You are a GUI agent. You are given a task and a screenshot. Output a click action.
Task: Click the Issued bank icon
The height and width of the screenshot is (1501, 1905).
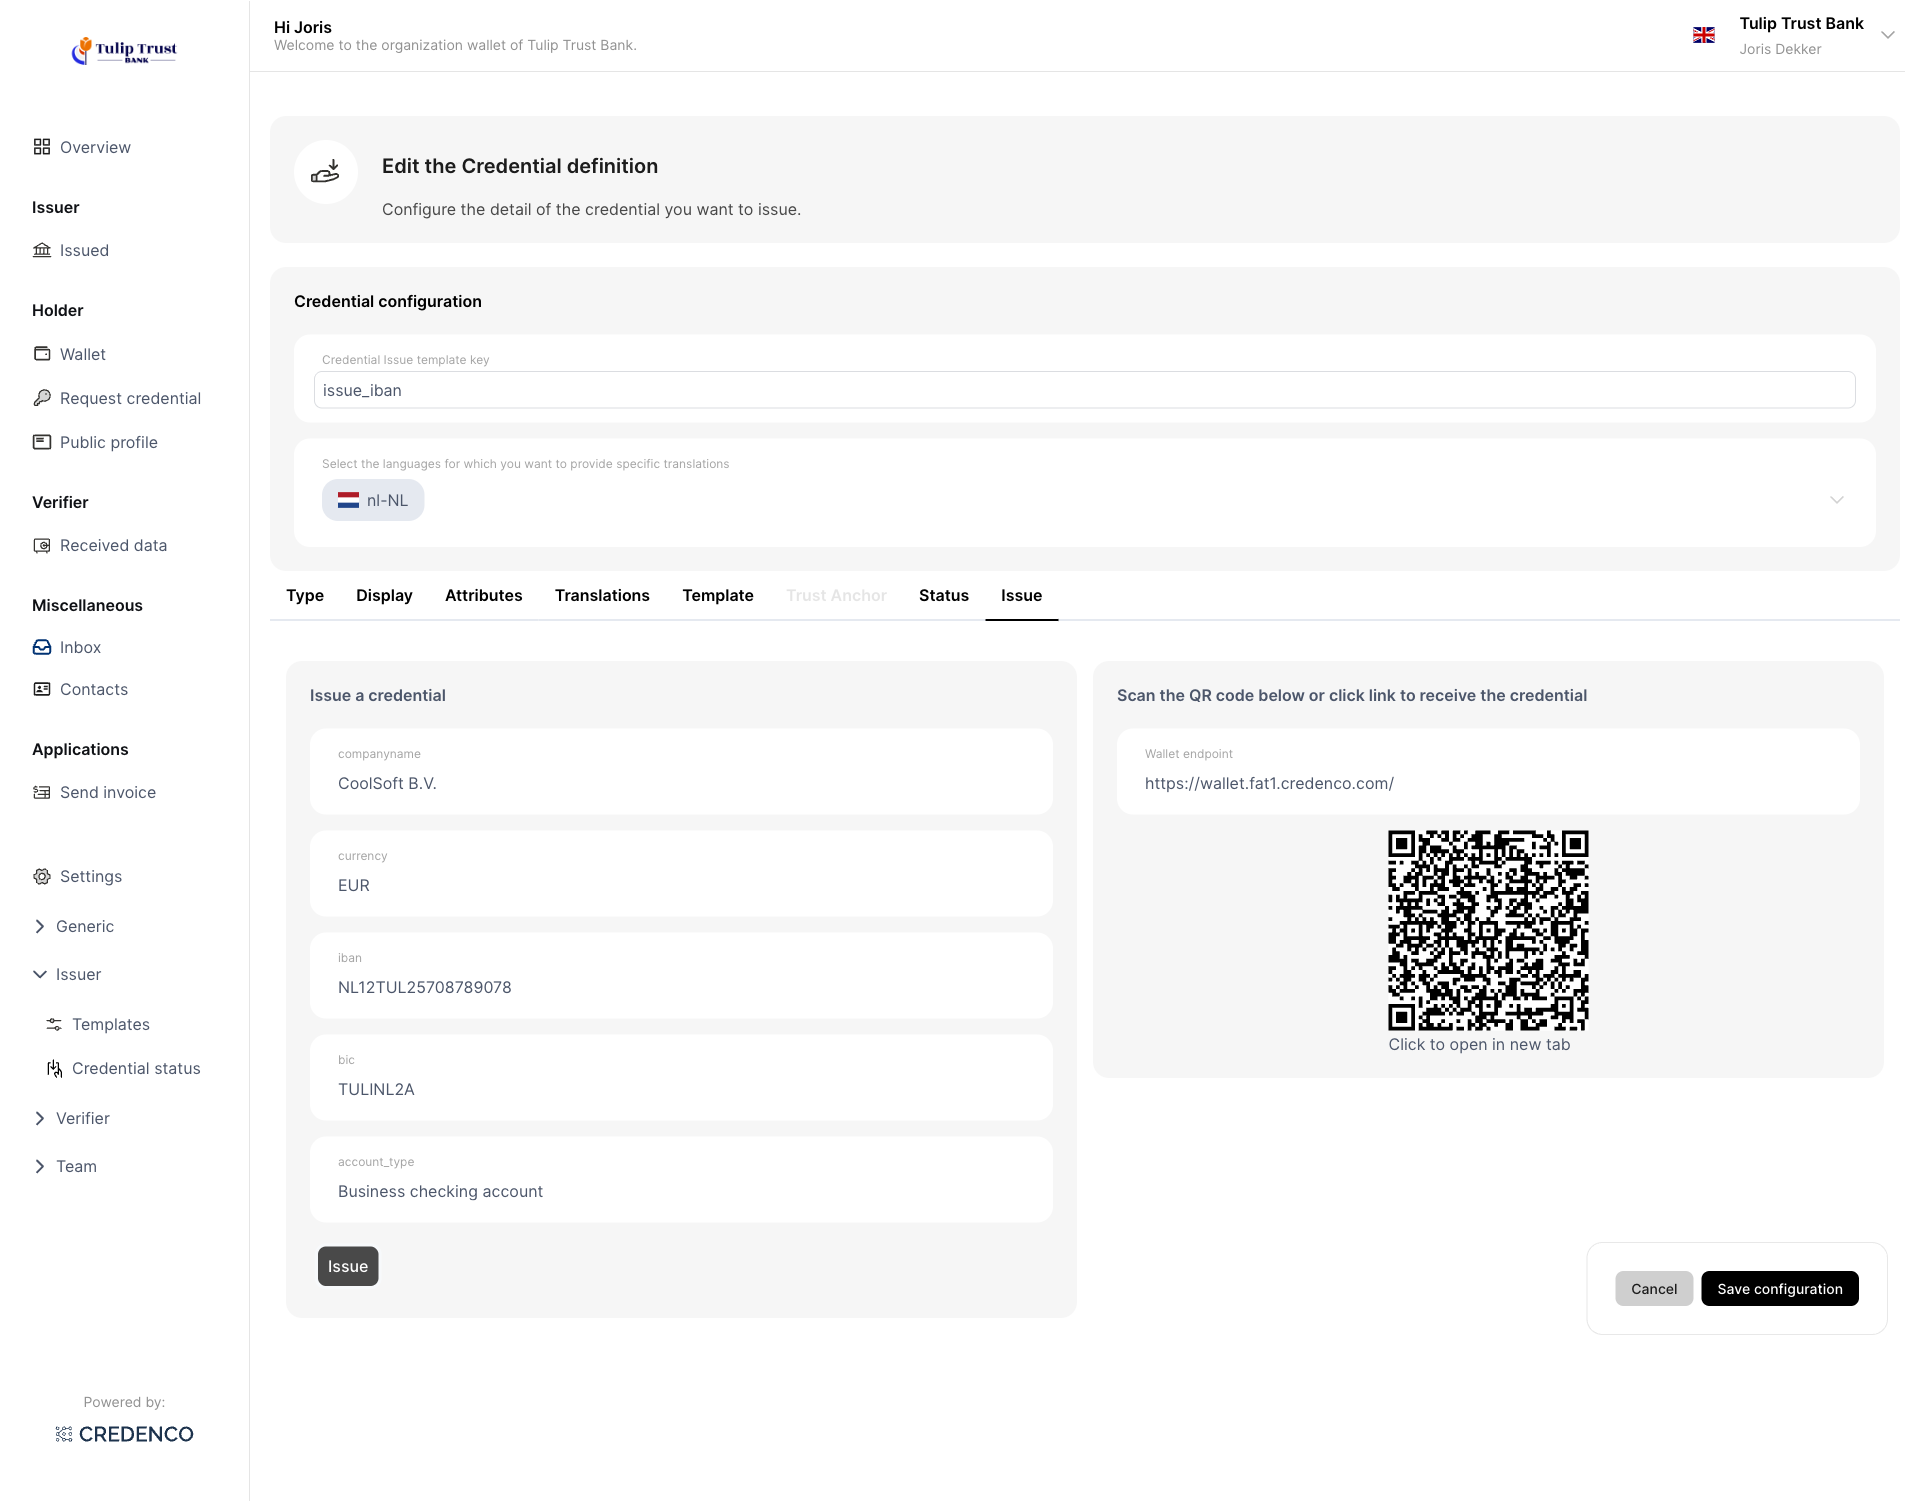[42, 250]
